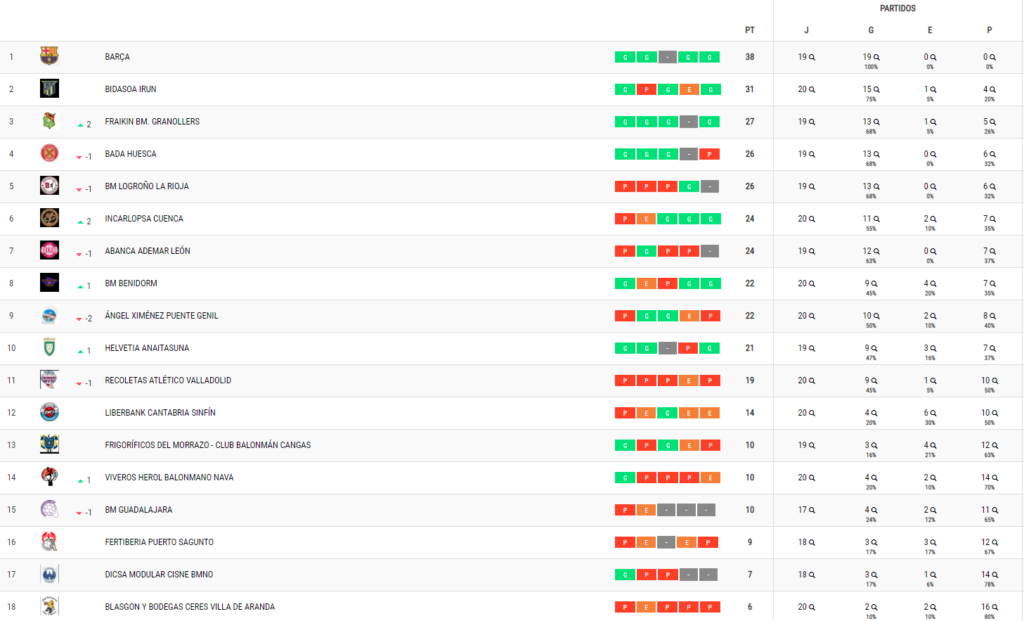The width and height of the screenshot is (1024, 621).
Task: Open the Recoletas Atlético Valladolid team link
Action: coord(168,380)
